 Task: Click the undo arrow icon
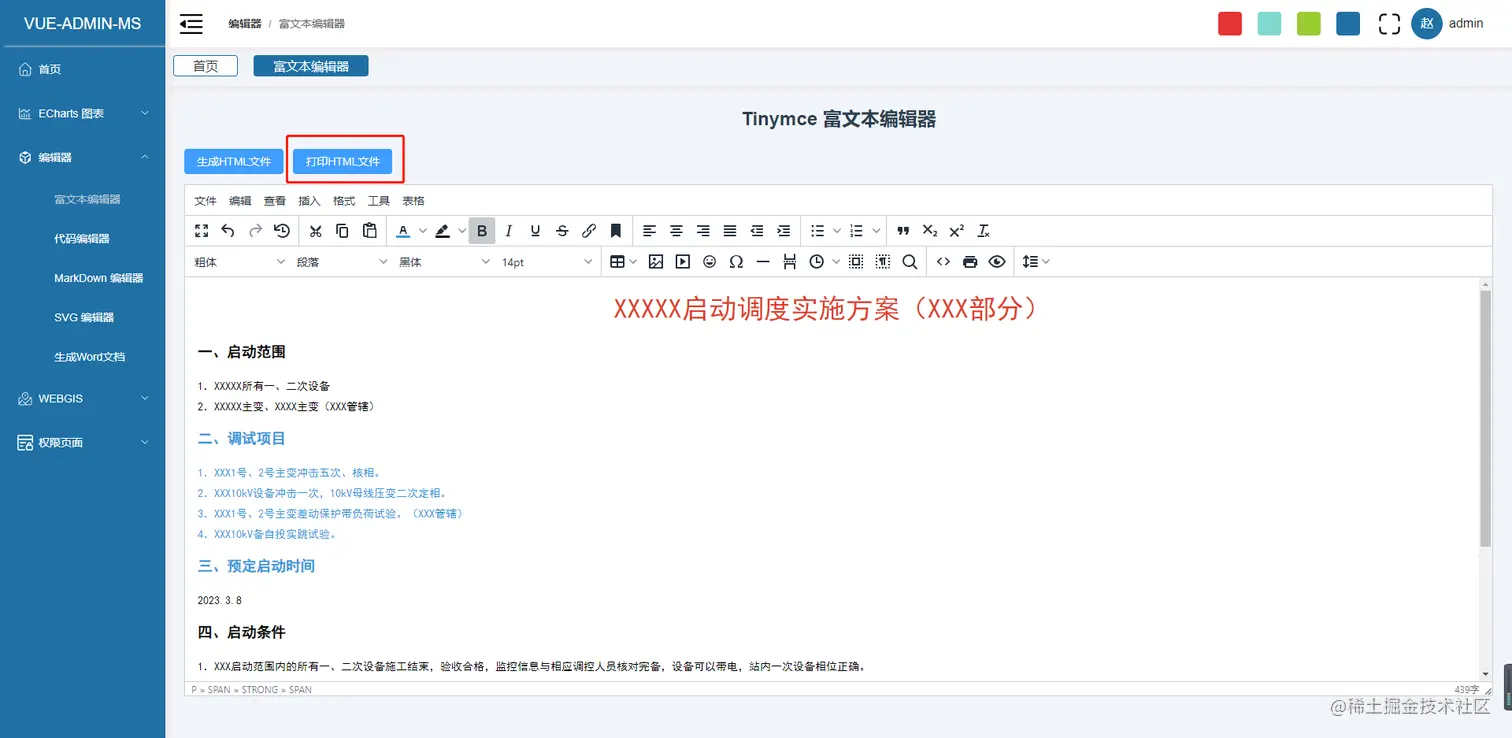(x=228, y=231)
